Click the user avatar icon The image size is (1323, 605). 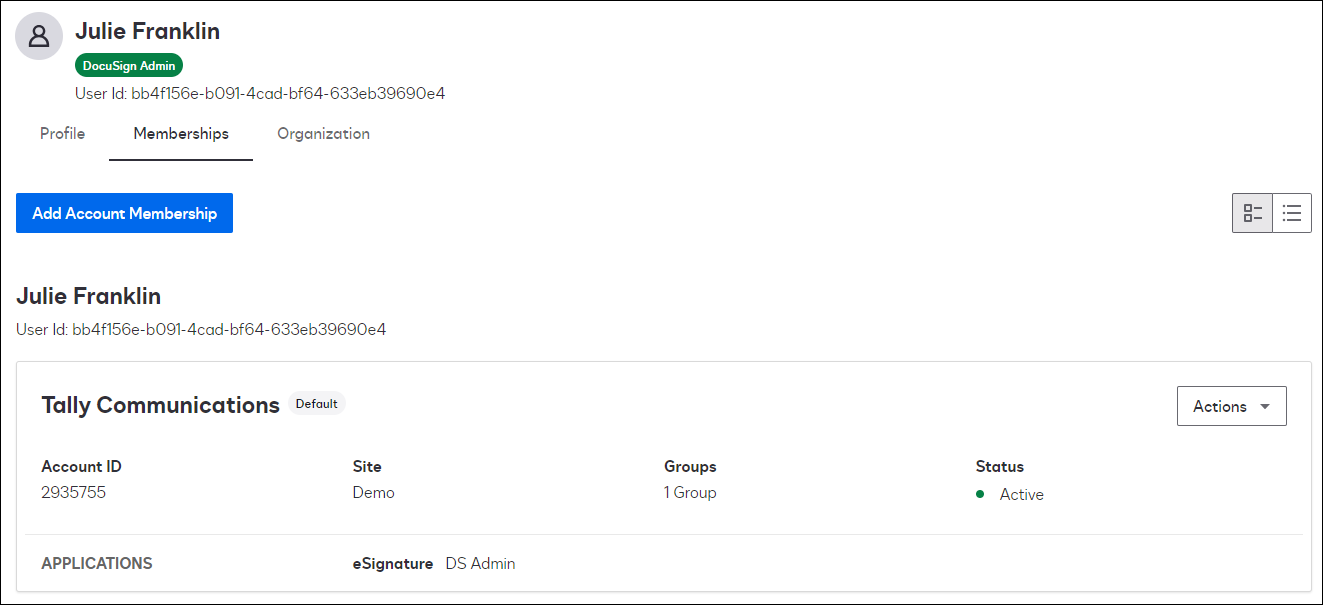pyautogui.click(x=39, y=37)
